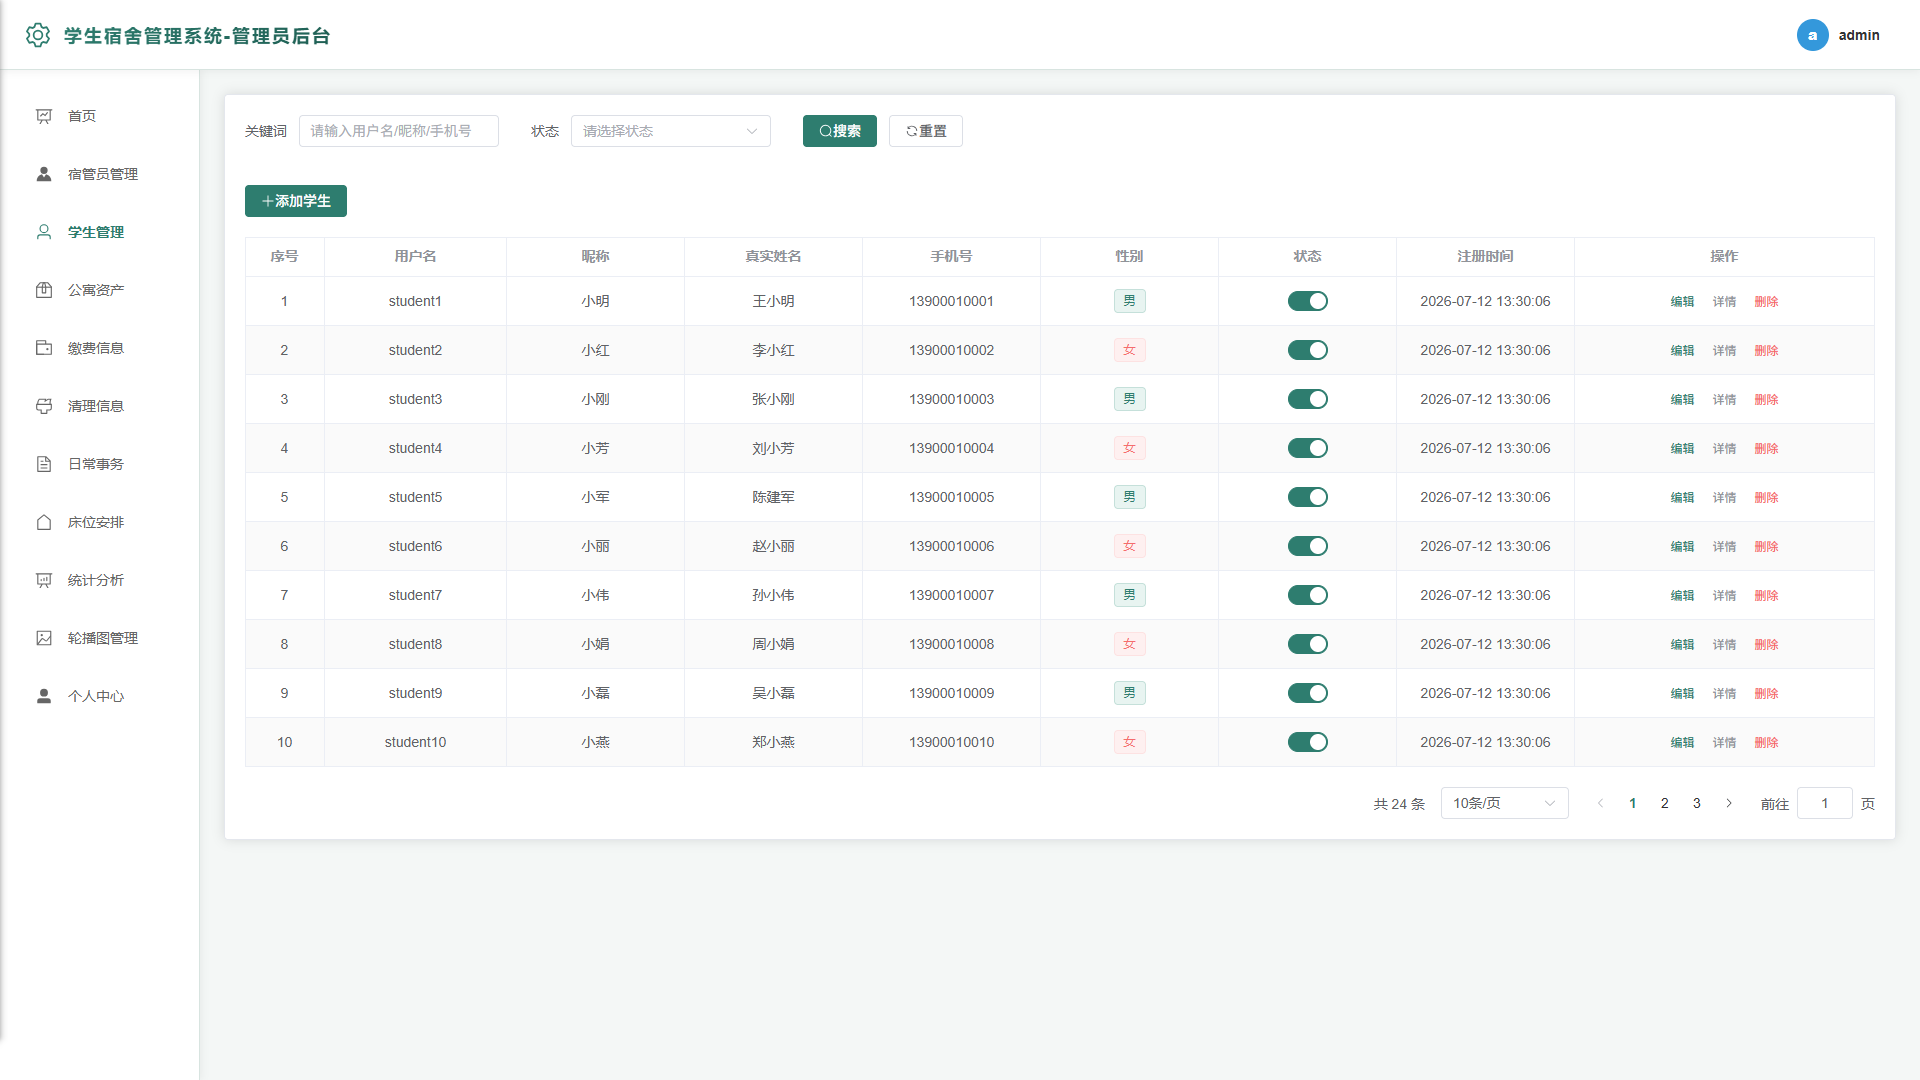Open the 10条/页 page size dropdown
This screenshot has height=1080, width=1920.
[1504, 803]
